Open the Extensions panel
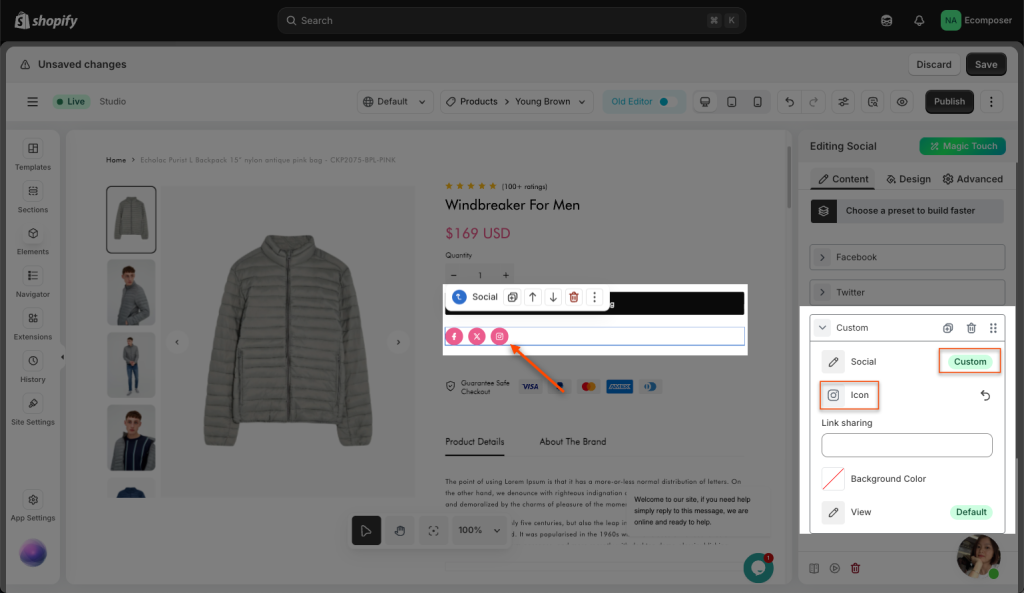The image size is (1024, 593). coord(33,324)
